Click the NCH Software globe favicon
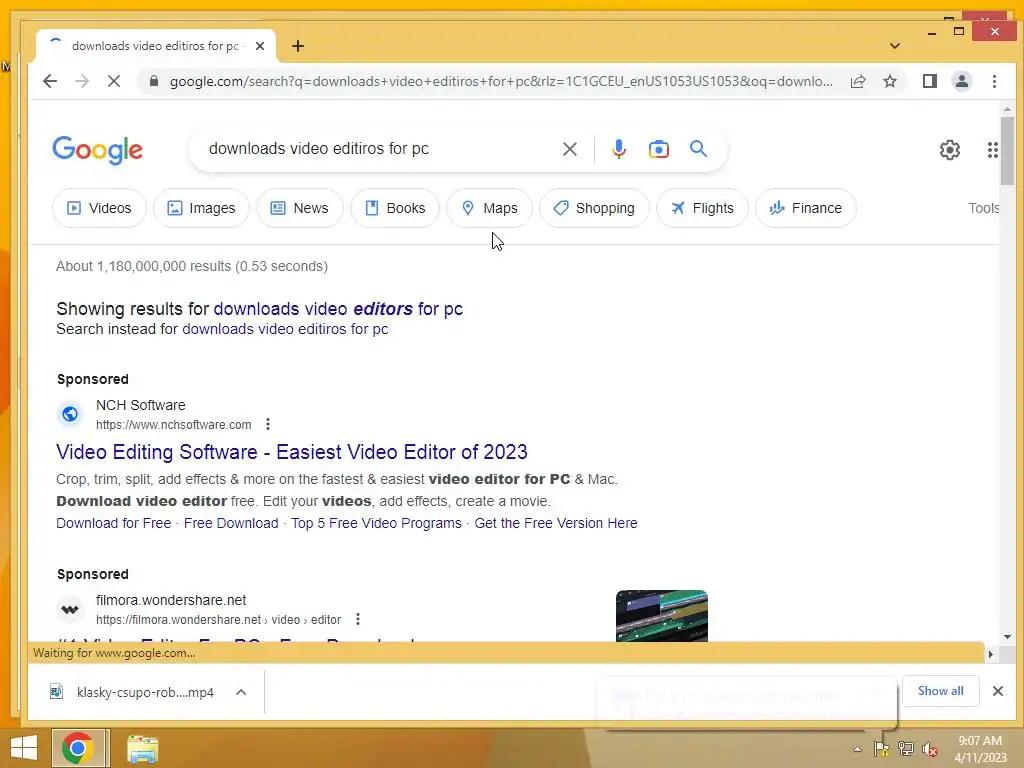1024x768 pixels. (x=70, y=414)
